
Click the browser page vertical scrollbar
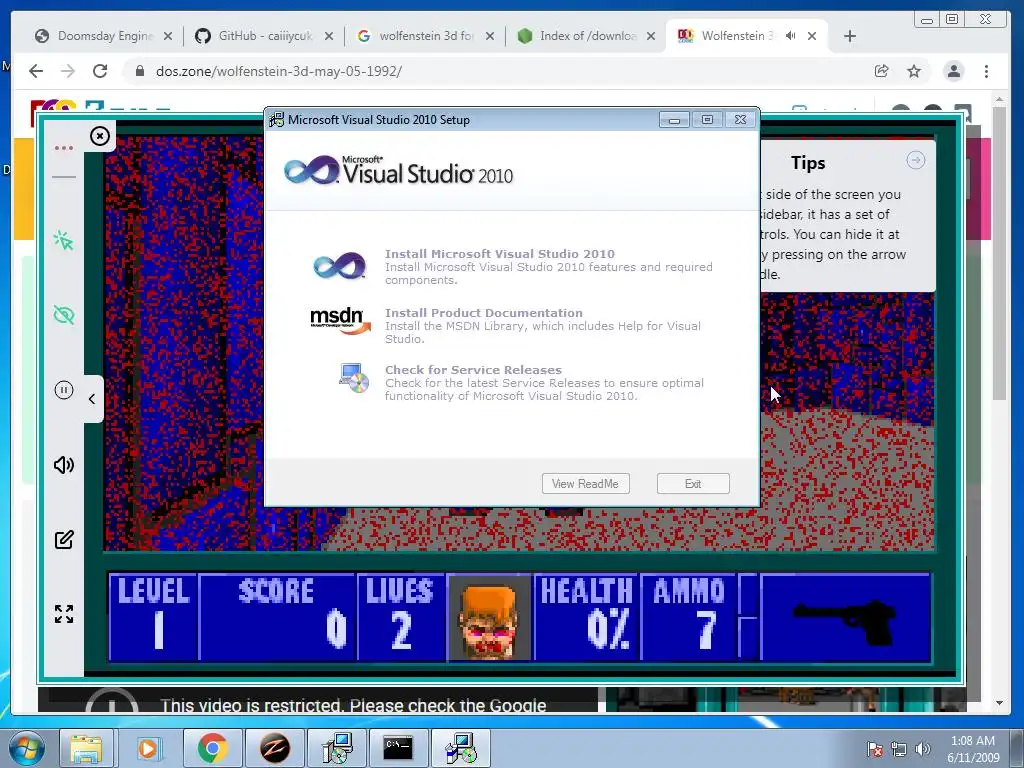(999, 253)
